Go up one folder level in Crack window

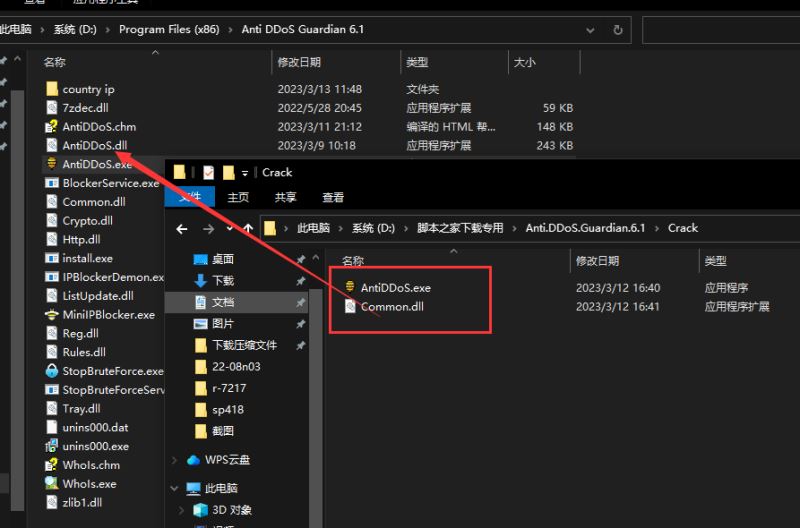tap(248, 229)
